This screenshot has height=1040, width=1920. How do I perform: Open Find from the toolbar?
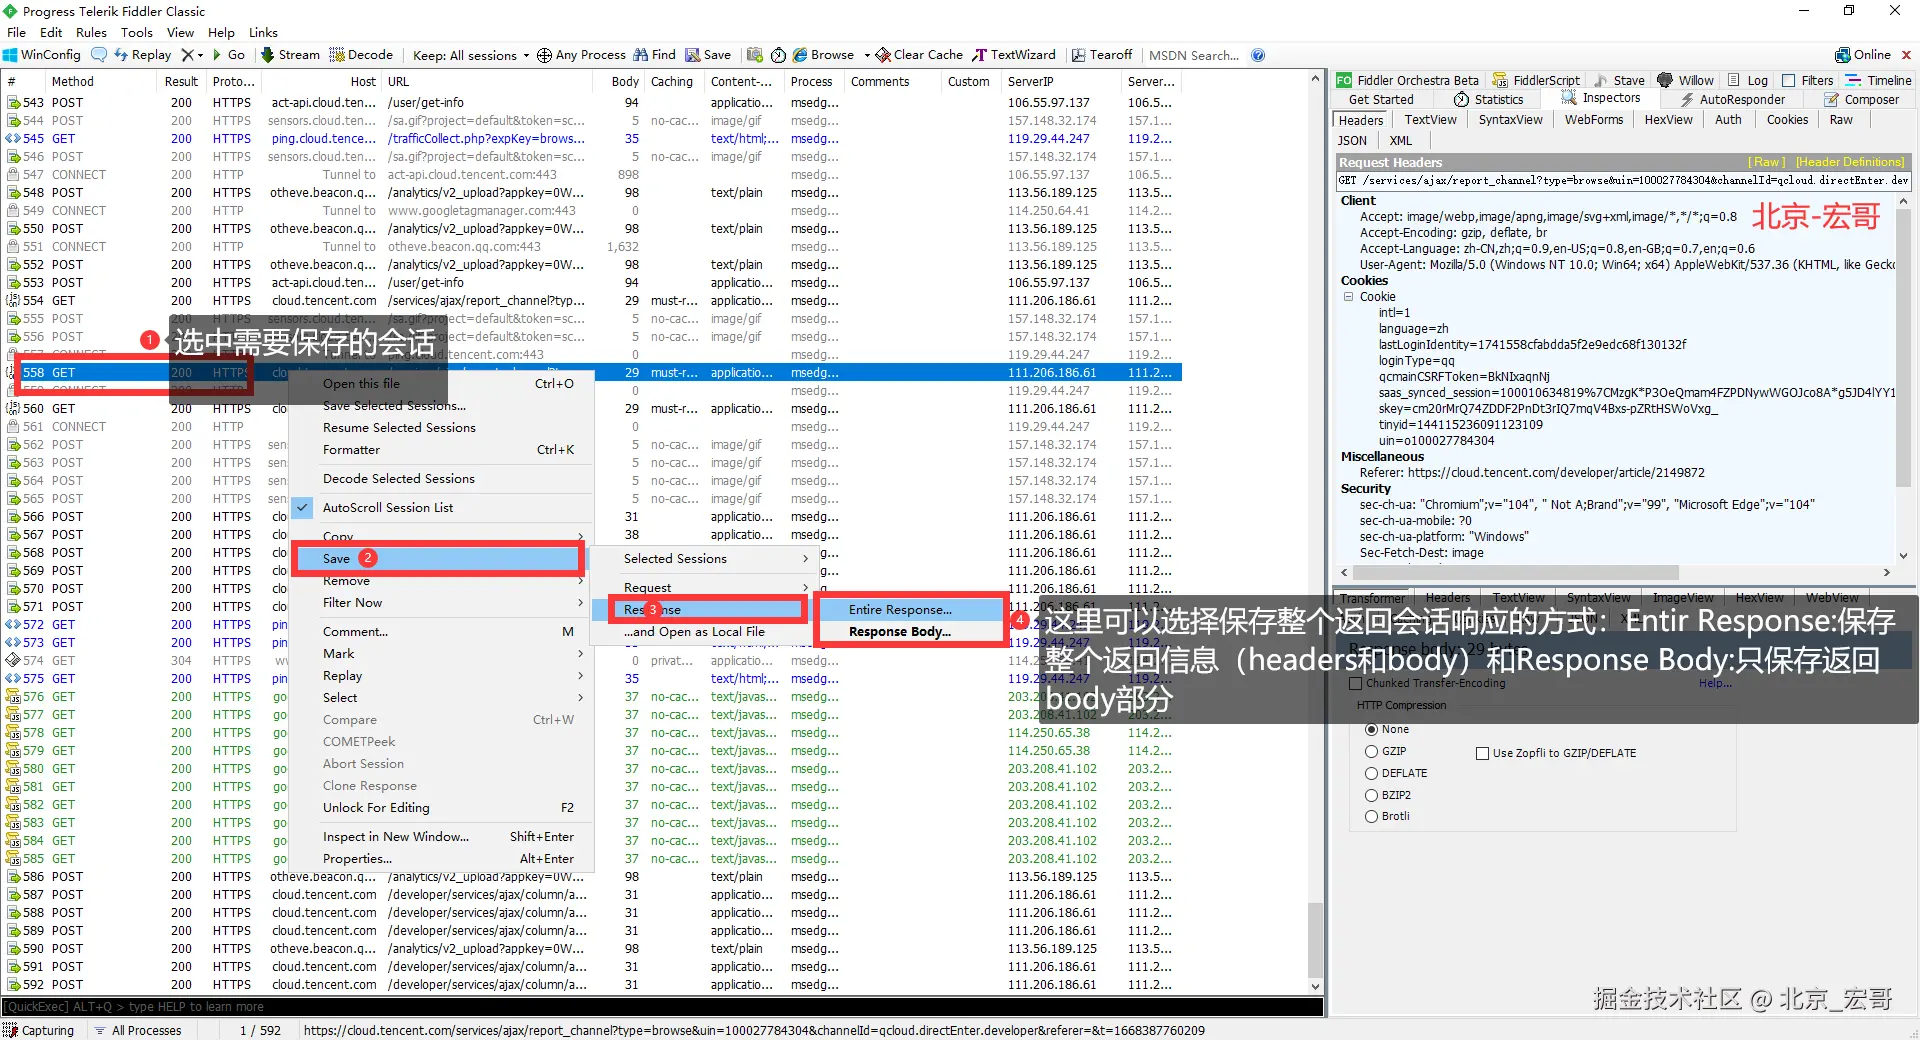point(655,55)
